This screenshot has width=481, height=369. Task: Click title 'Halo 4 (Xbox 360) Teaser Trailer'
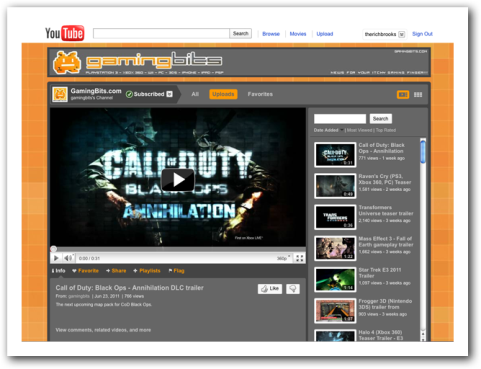coord(381,335)
